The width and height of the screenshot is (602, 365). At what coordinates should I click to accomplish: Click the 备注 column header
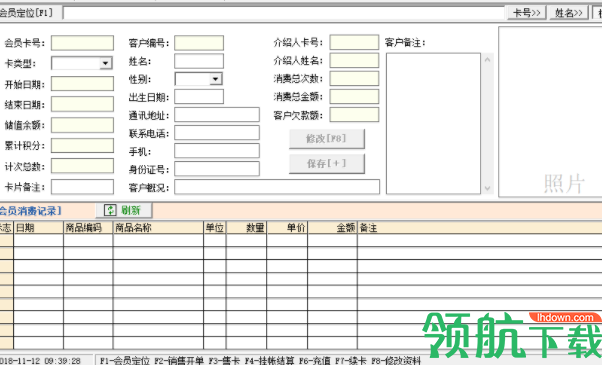[480, 228]
